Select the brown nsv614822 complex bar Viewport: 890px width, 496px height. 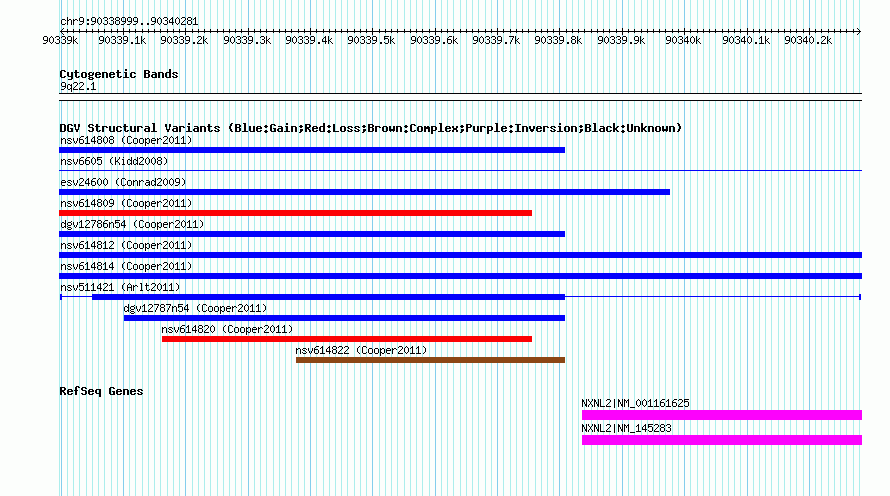[430, 360]
